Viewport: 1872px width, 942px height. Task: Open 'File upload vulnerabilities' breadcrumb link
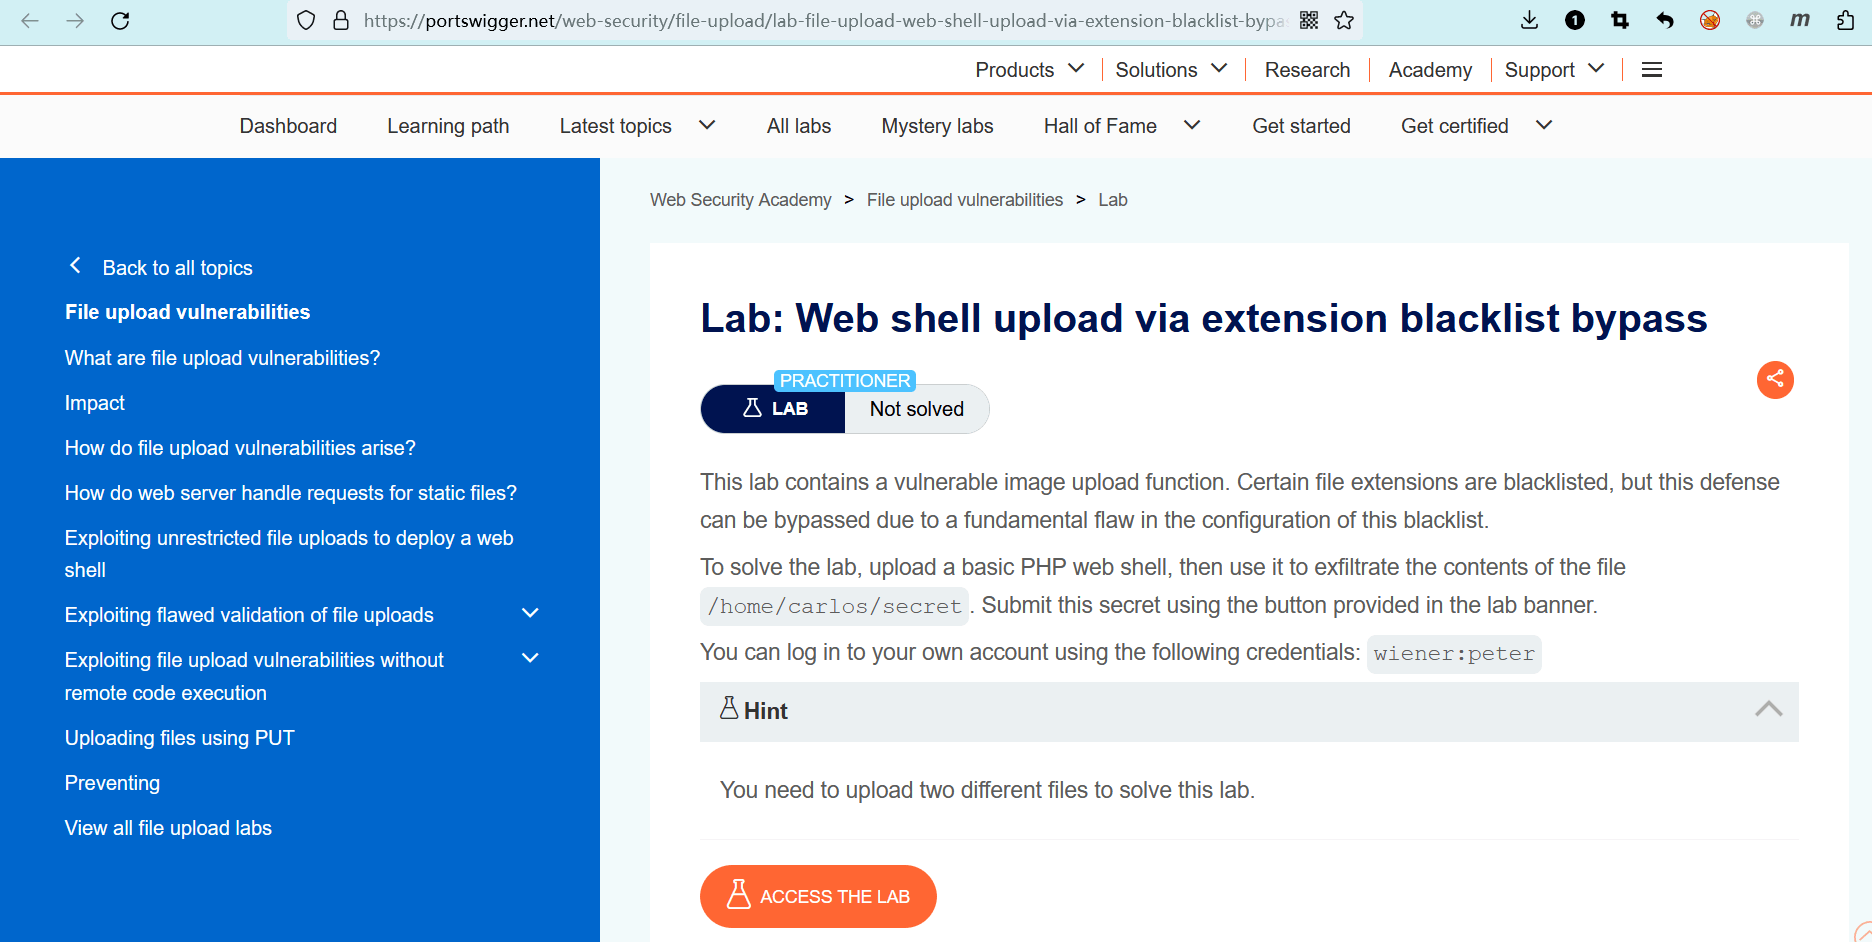point(964,200)
